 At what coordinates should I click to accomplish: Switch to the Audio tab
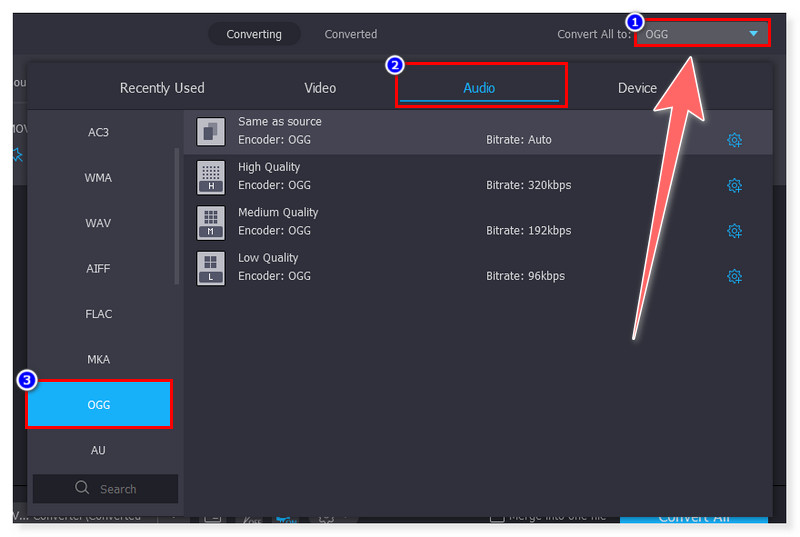(479, 88)
